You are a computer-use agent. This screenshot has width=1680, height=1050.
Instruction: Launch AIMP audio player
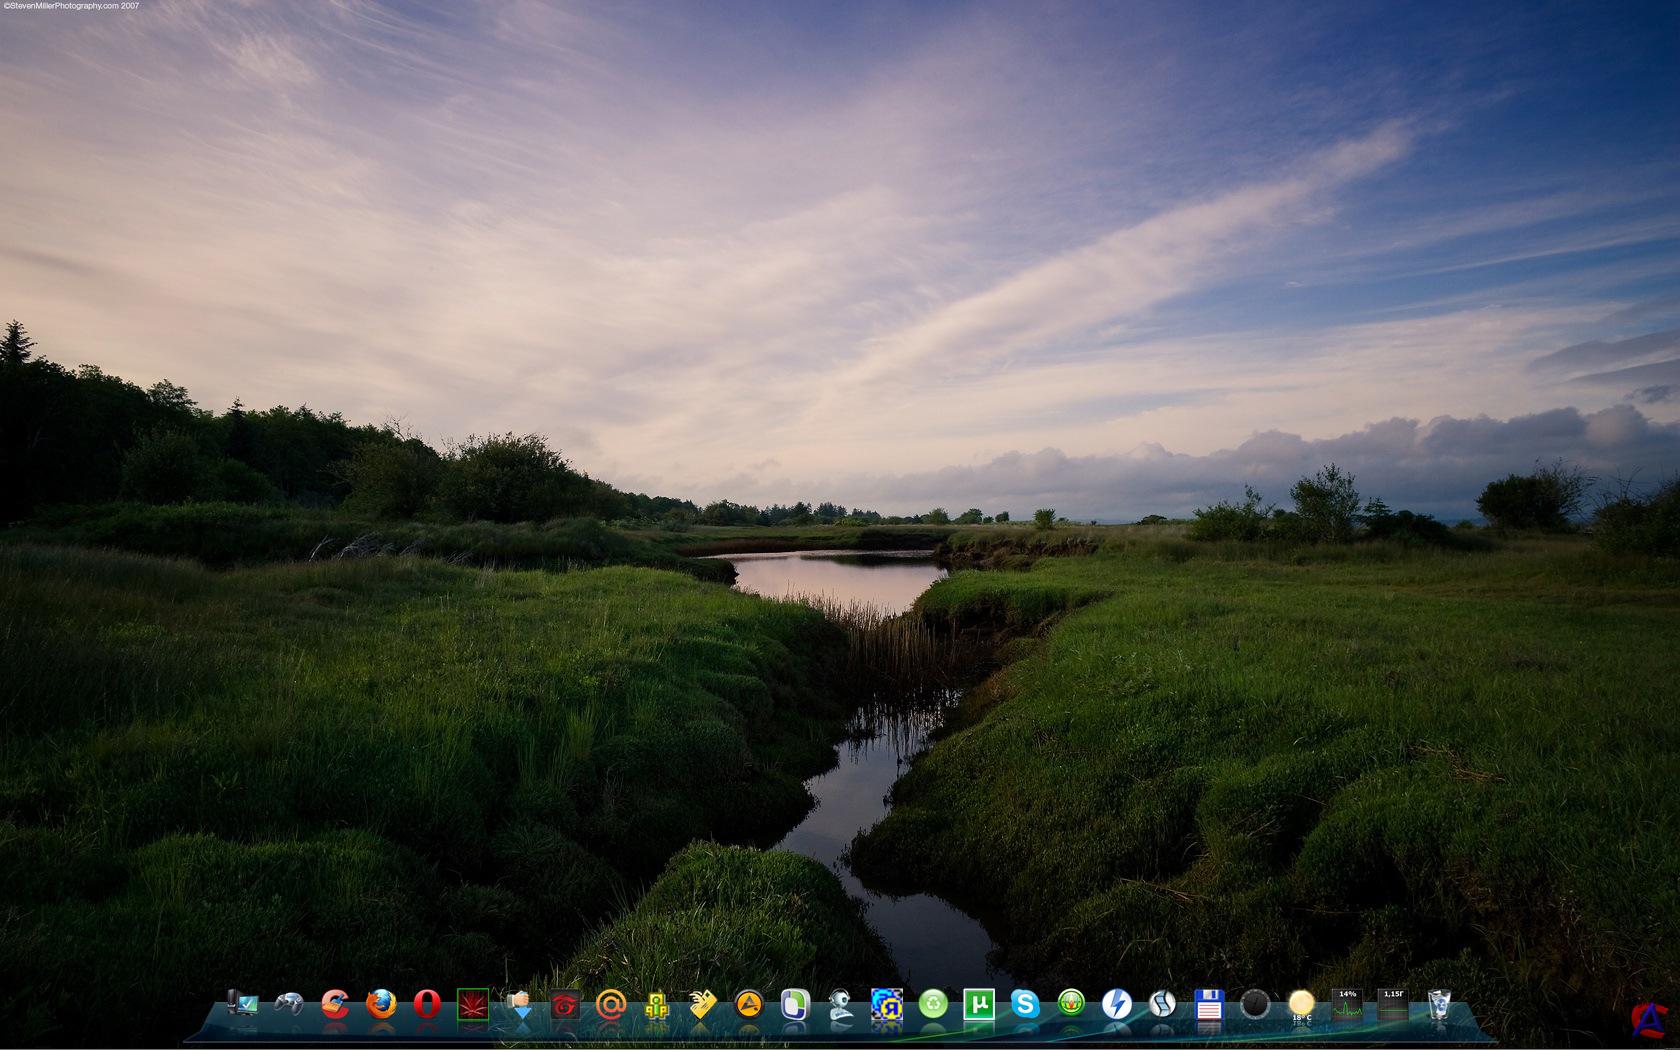tap(748, 1004)
